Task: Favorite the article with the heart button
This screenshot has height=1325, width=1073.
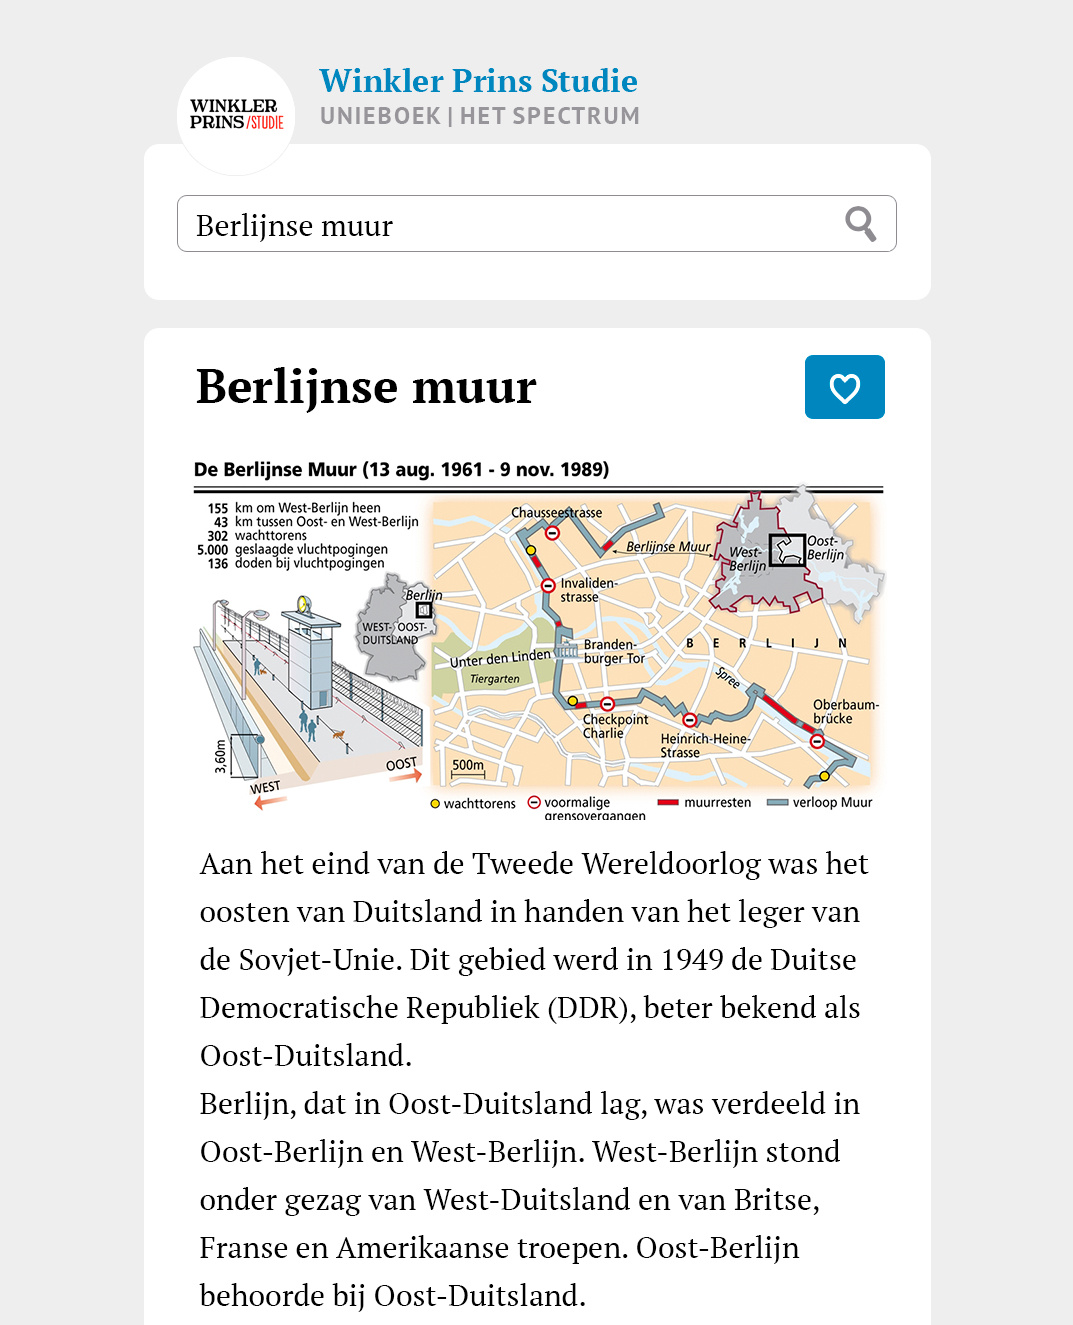Action: [844, 387]
